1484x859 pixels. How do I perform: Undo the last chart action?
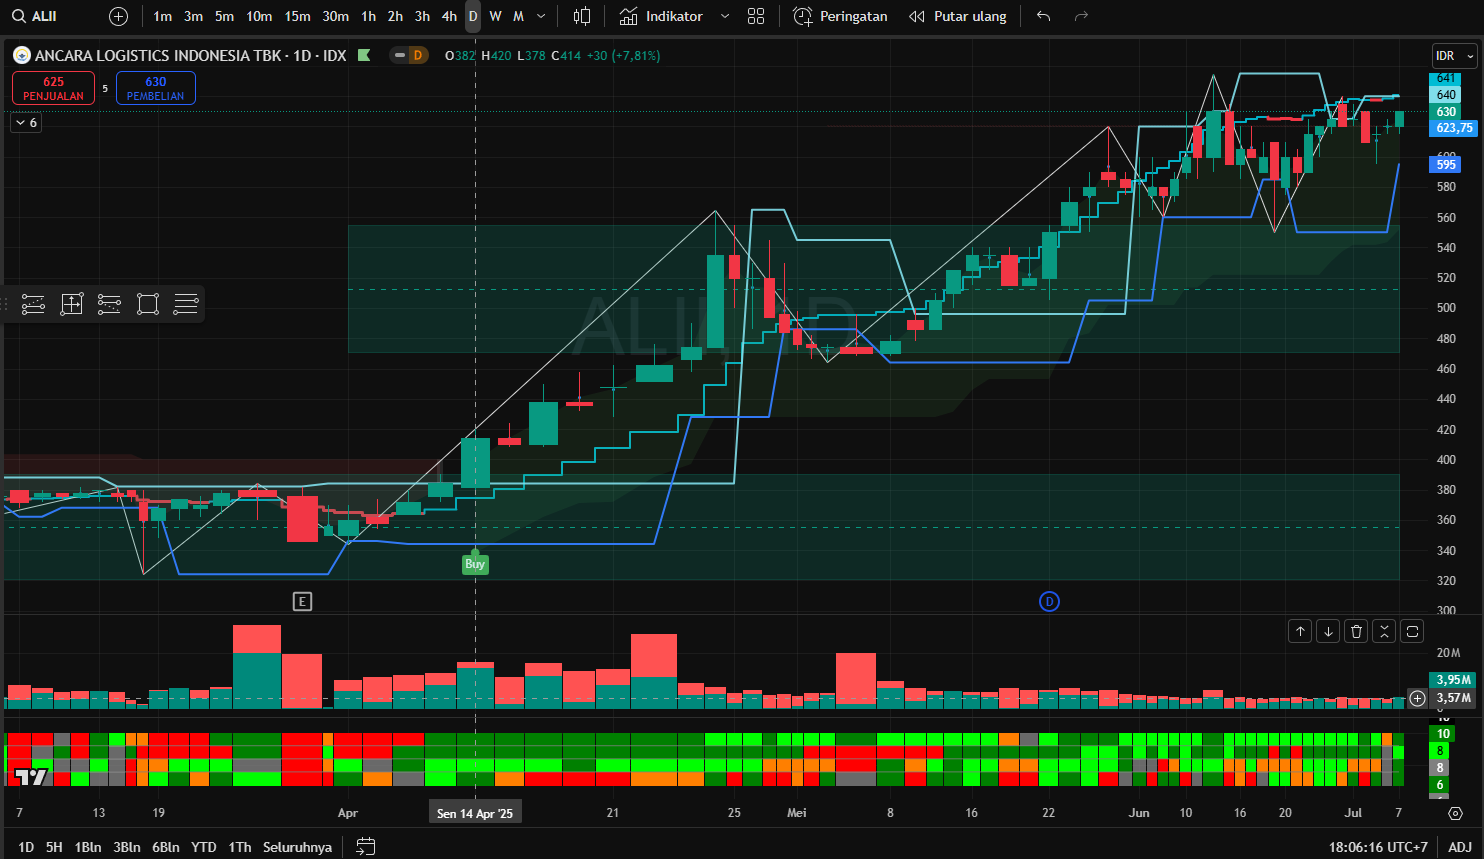[1043, 16]
